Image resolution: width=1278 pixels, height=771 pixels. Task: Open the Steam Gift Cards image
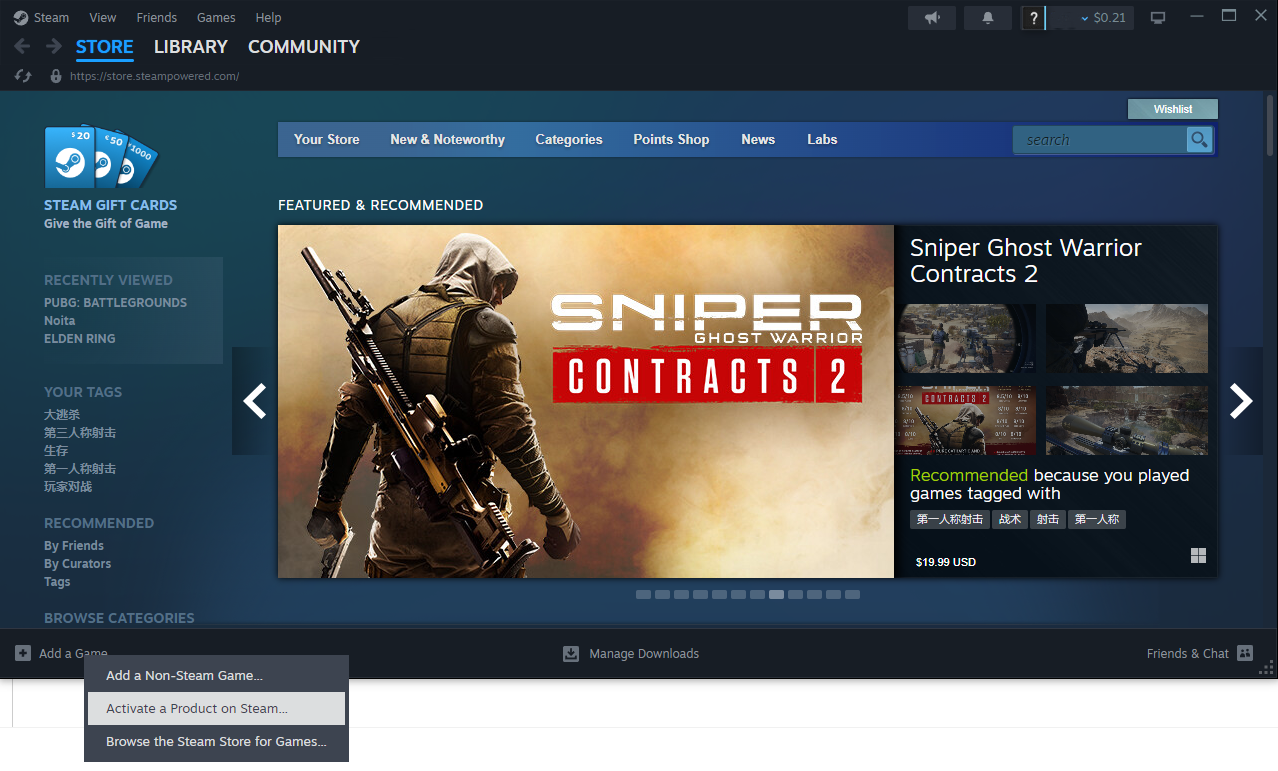[x=101, y=157]
